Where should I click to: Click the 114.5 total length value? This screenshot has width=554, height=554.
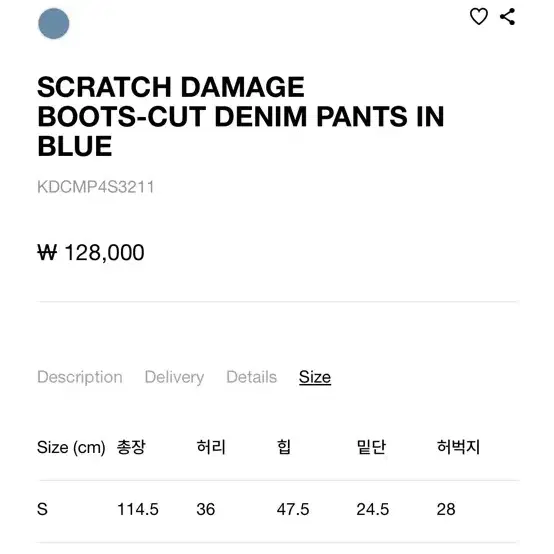click(x=138, y=509)
